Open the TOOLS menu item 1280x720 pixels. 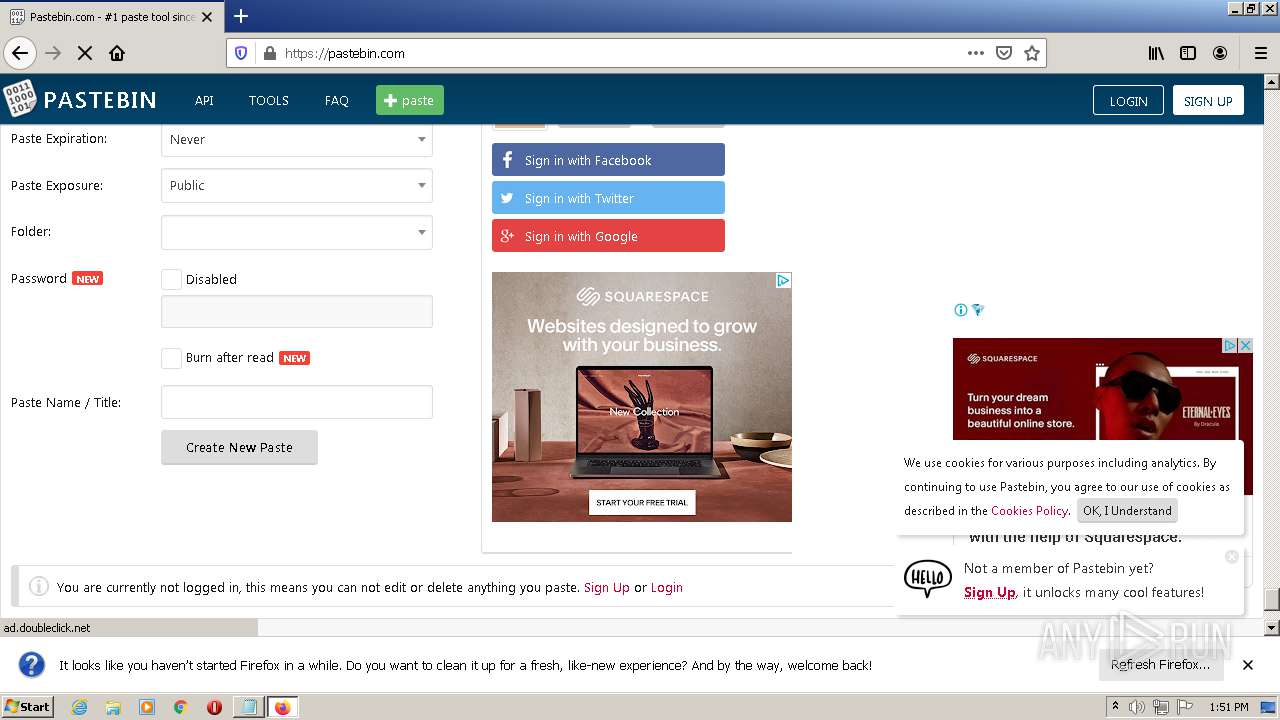point(269,100)
